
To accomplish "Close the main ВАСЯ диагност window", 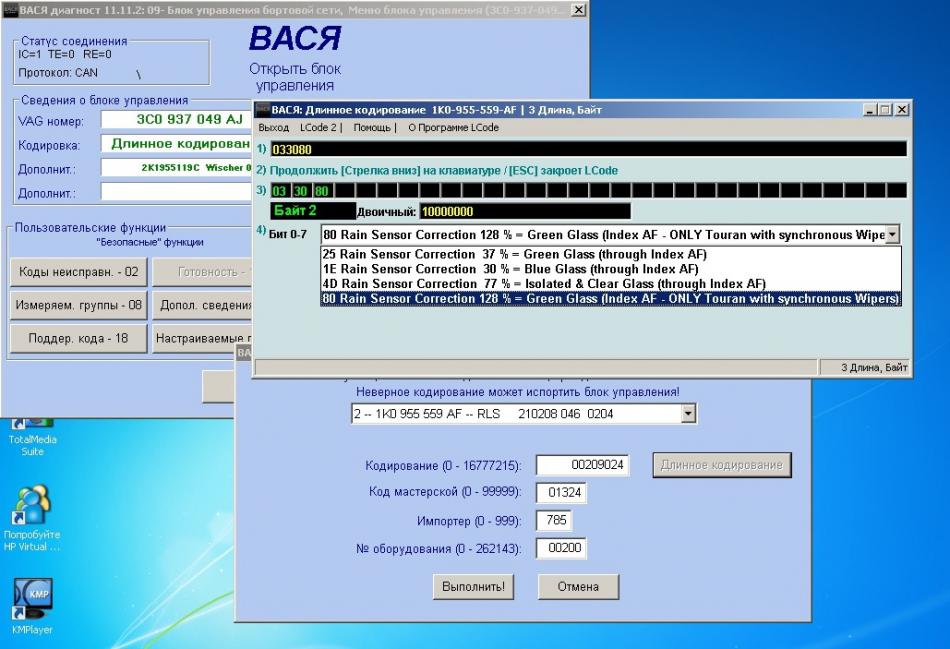I will coord(579,10).
